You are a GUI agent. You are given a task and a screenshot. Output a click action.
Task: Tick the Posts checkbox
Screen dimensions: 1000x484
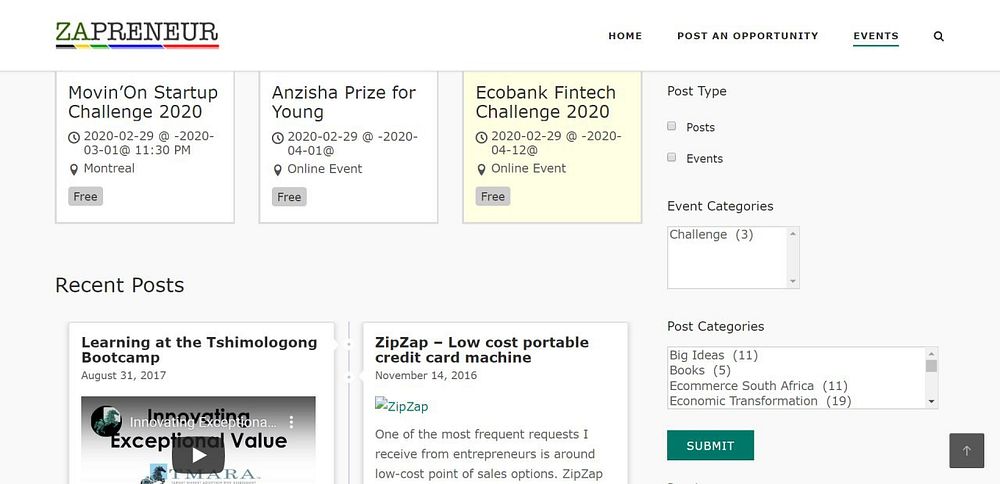pyautogui.click(x=672, y=127)
